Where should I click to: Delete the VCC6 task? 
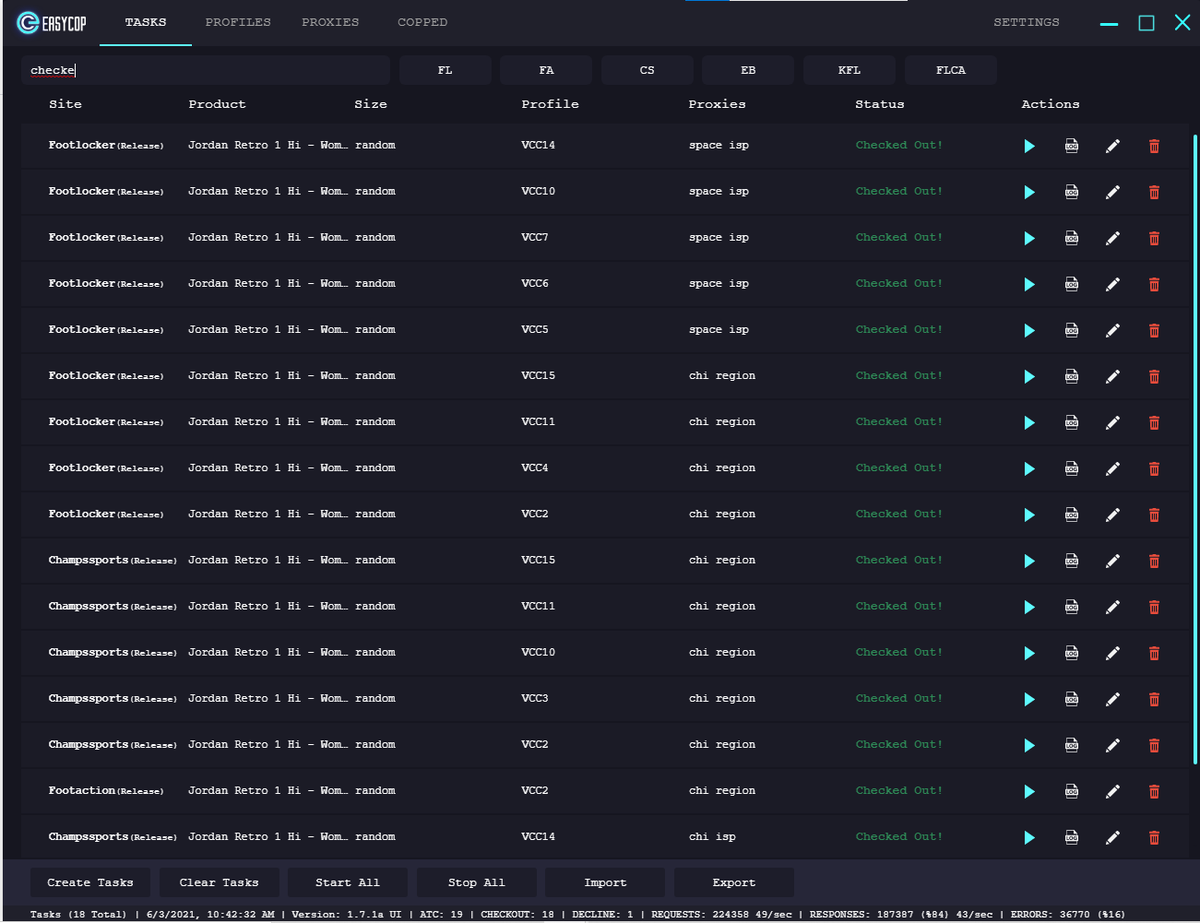1154,284
